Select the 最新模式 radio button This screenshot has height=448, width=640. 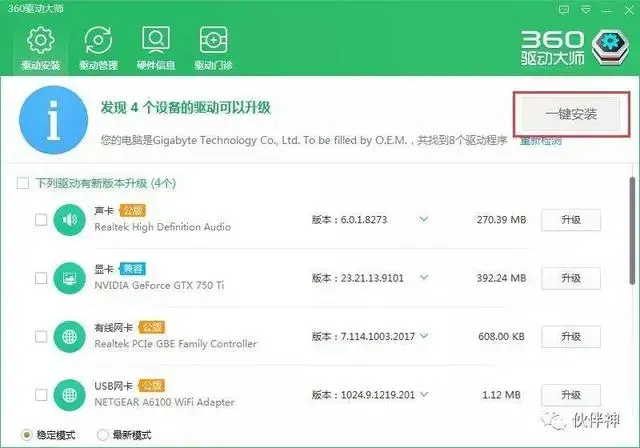coord(102,435)
